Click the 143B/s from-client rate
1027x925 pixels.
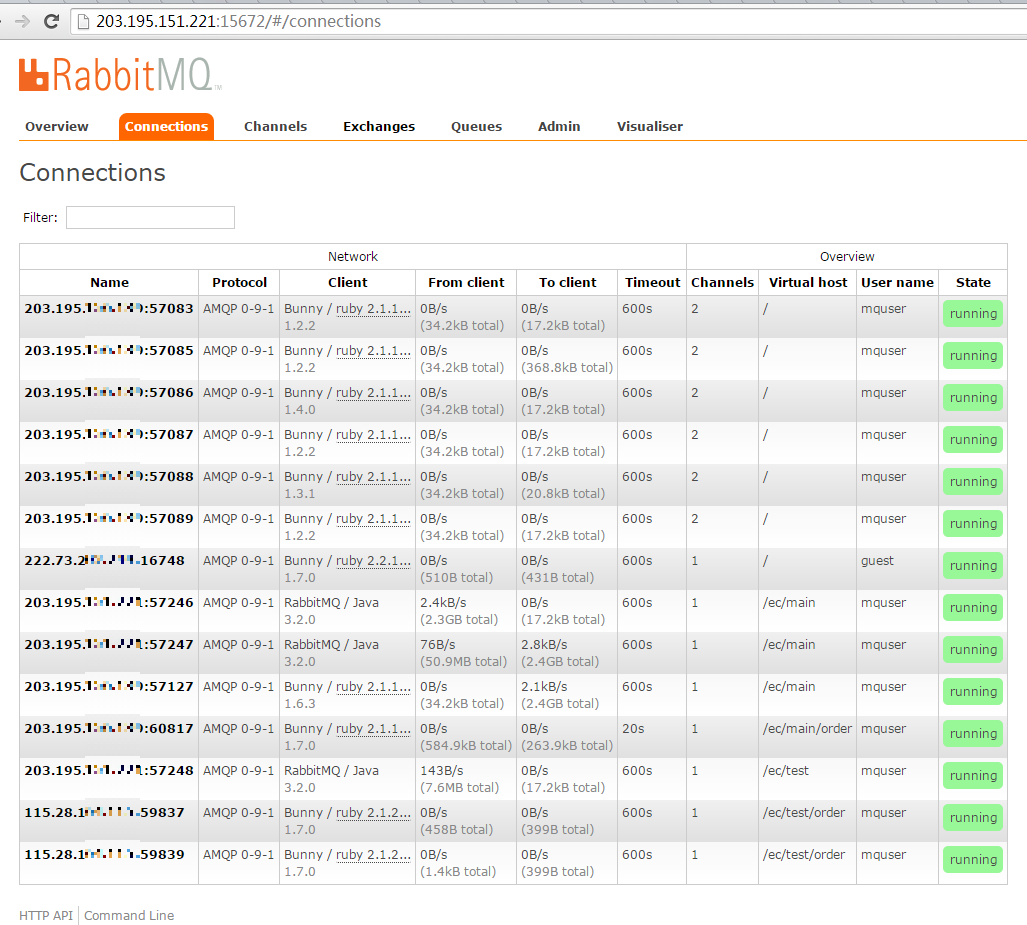(x=441, y=770)
